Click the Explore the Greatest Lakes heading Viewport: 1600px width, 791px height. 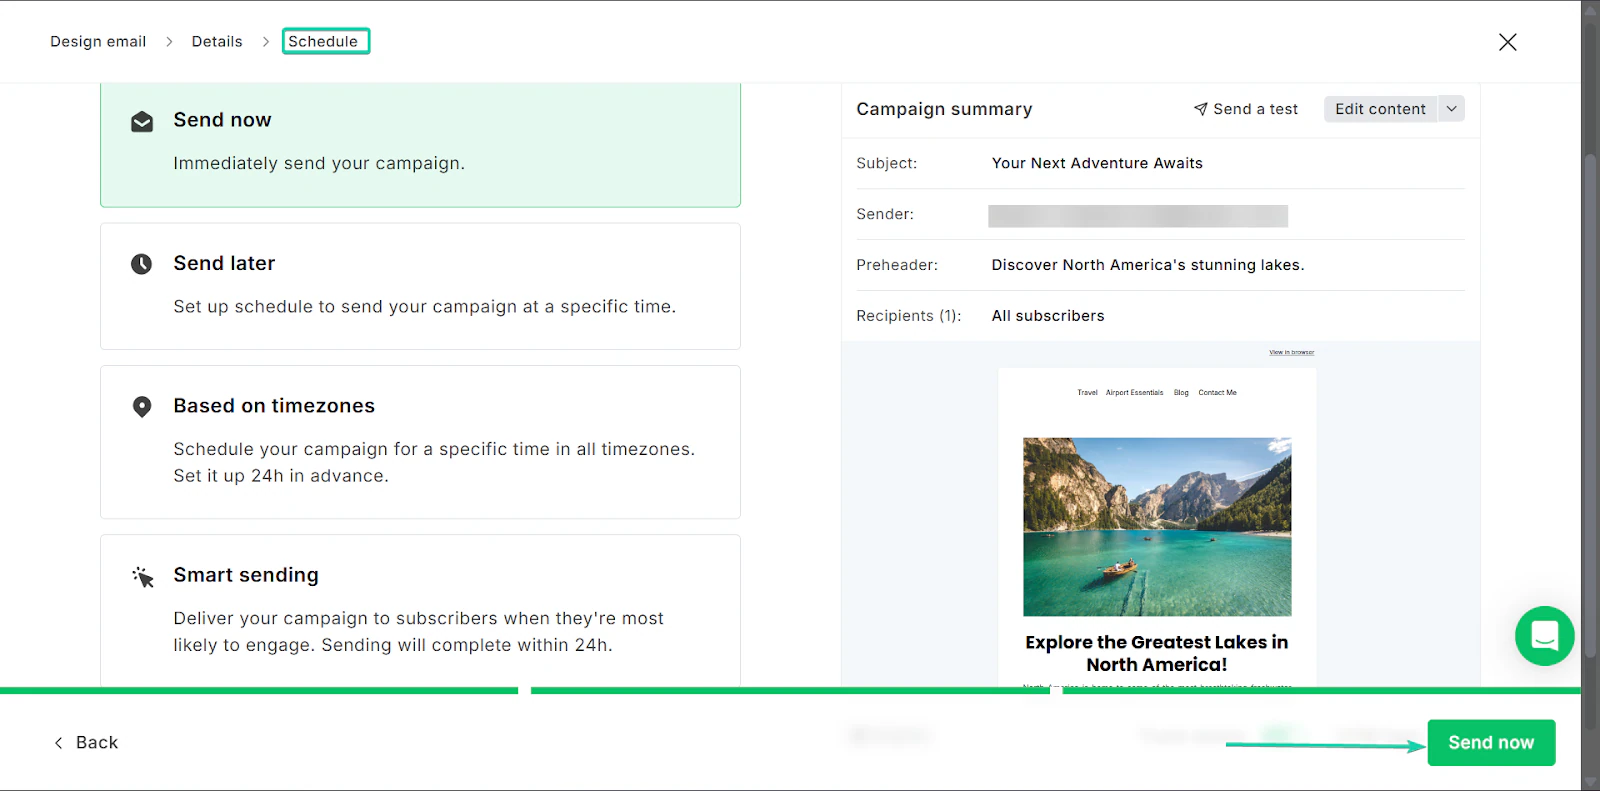click(1157, 653)
